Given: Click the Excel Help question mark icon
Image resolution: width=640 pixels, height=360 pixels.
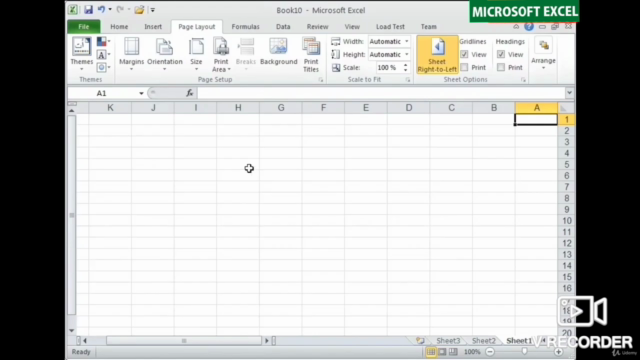Looking at the screenshot, I should (x=529, y=27).
